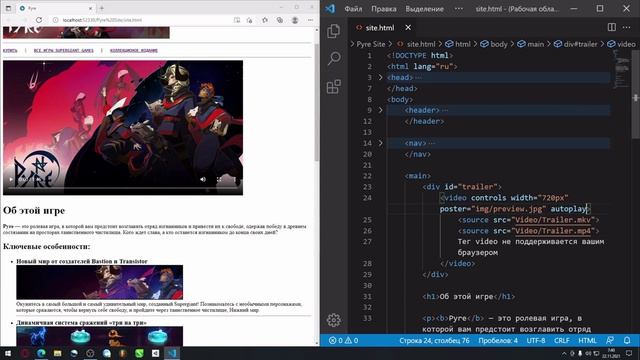Play the trailer video on the page
This screenshot has width=640, height=360.
tap(11, 179)
